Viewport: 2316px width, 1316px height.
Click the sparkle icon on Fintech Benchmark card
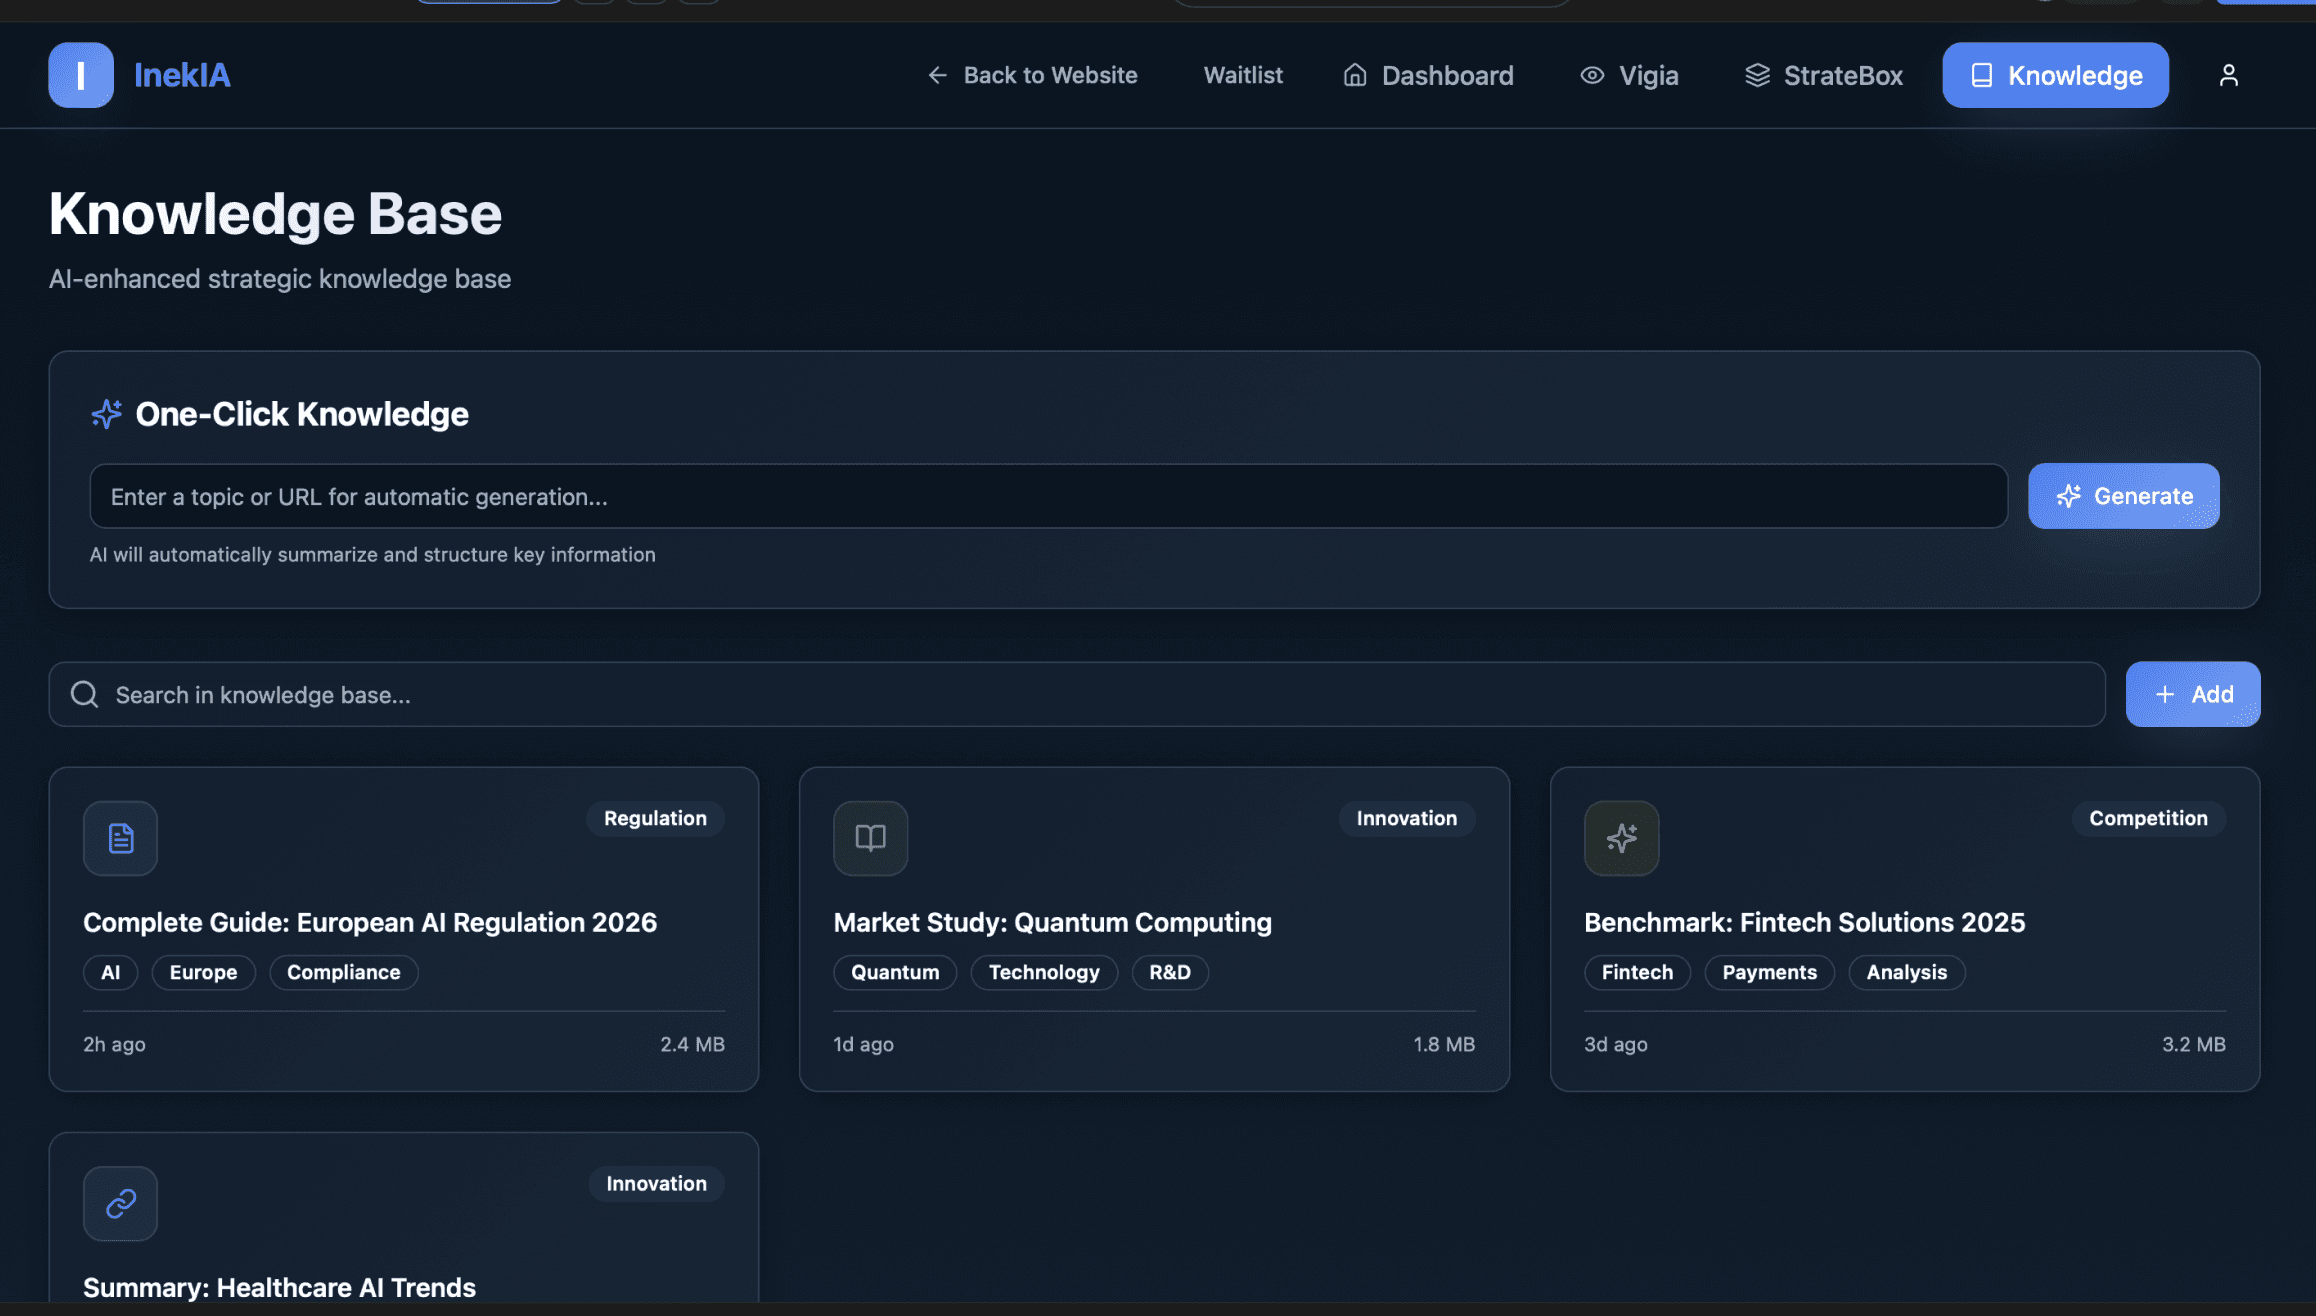point(1621,838)
